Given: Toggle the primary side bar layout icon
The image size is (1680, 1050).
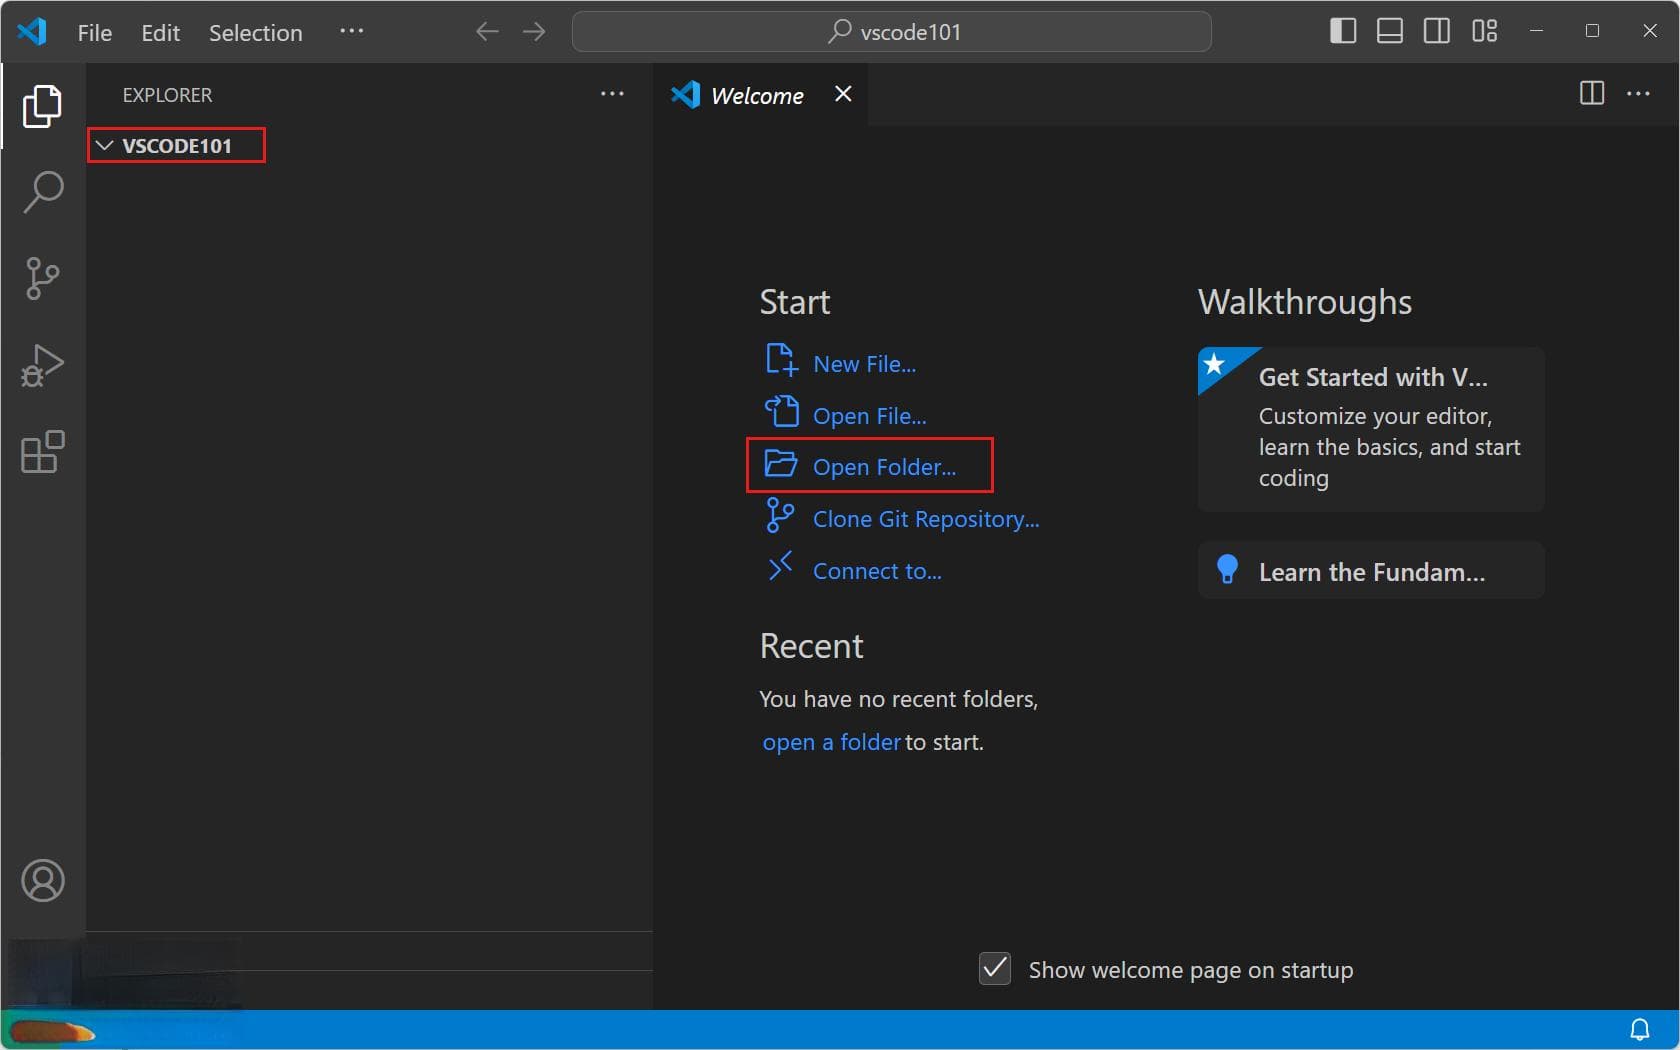Looking at the screenshot, I should (x=1343, y=32).
